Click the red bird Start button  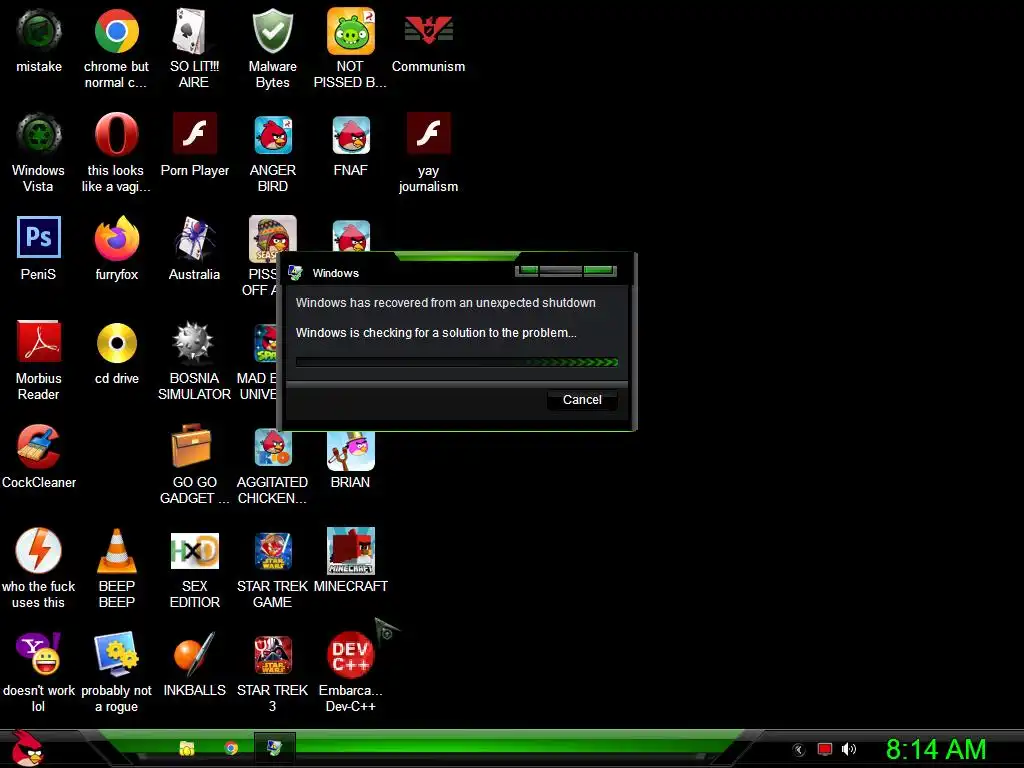pyautogui.click(x=27, y=748)
